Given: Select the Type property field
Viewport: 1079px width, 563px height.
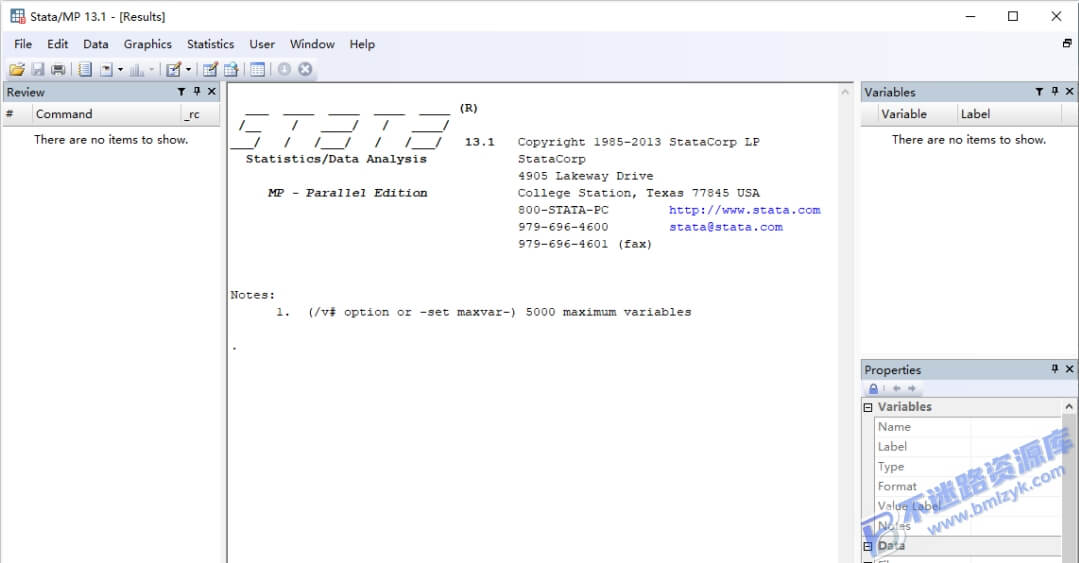Looking at the screenshot, I should coord(968,467).
